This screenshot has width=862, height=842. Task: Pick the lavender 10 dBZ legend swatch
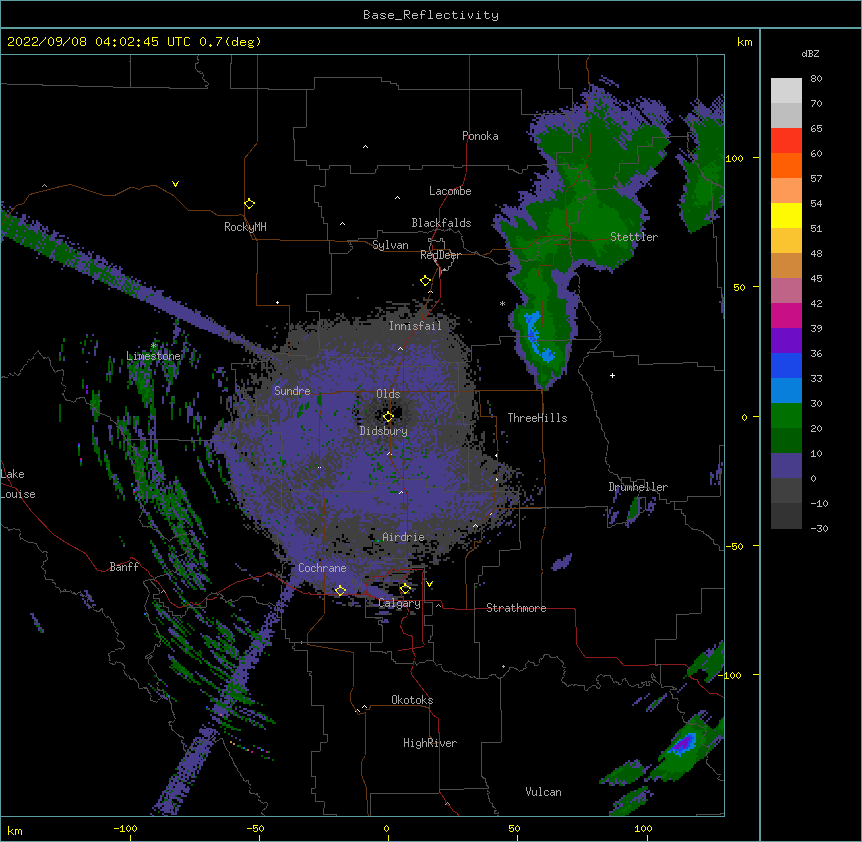[786, 466]
